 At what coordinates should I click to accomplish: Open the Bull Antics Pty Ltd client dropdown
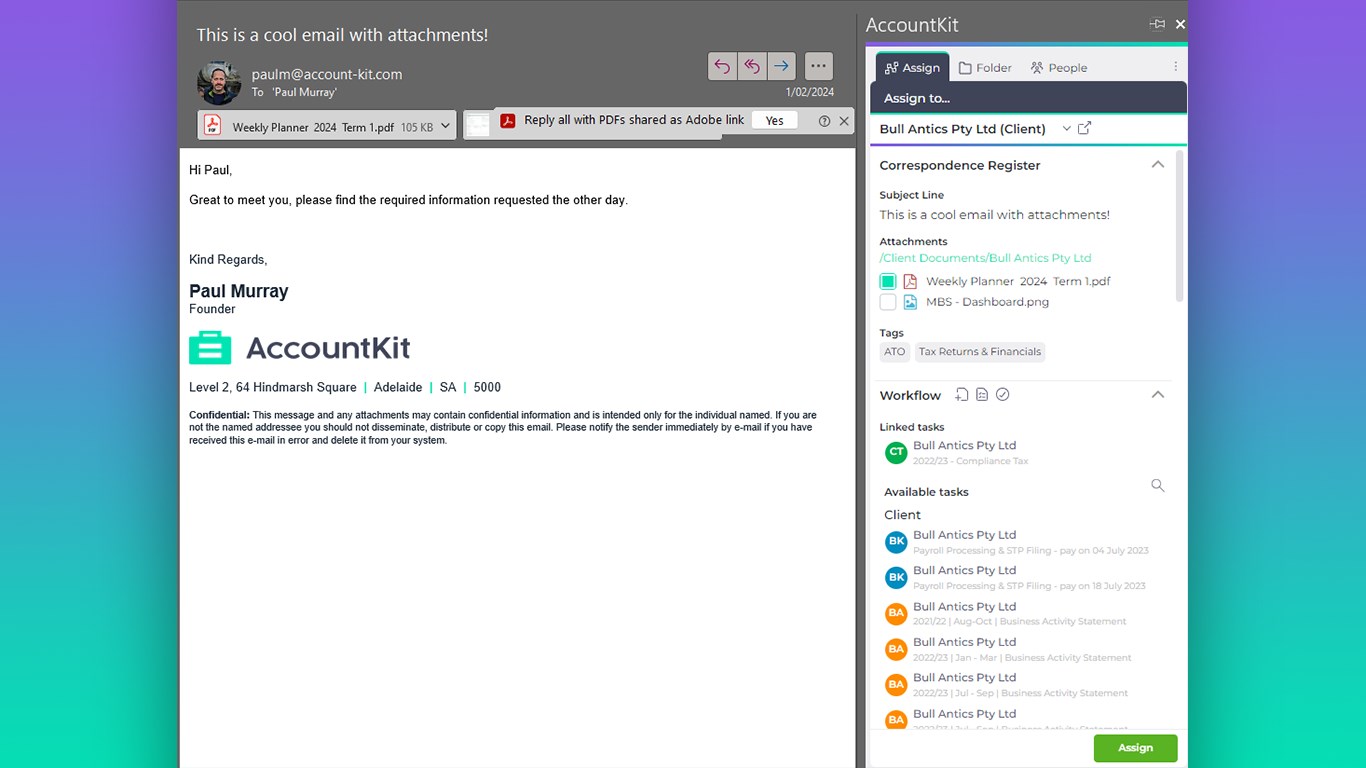click(x=1067, y=128)
